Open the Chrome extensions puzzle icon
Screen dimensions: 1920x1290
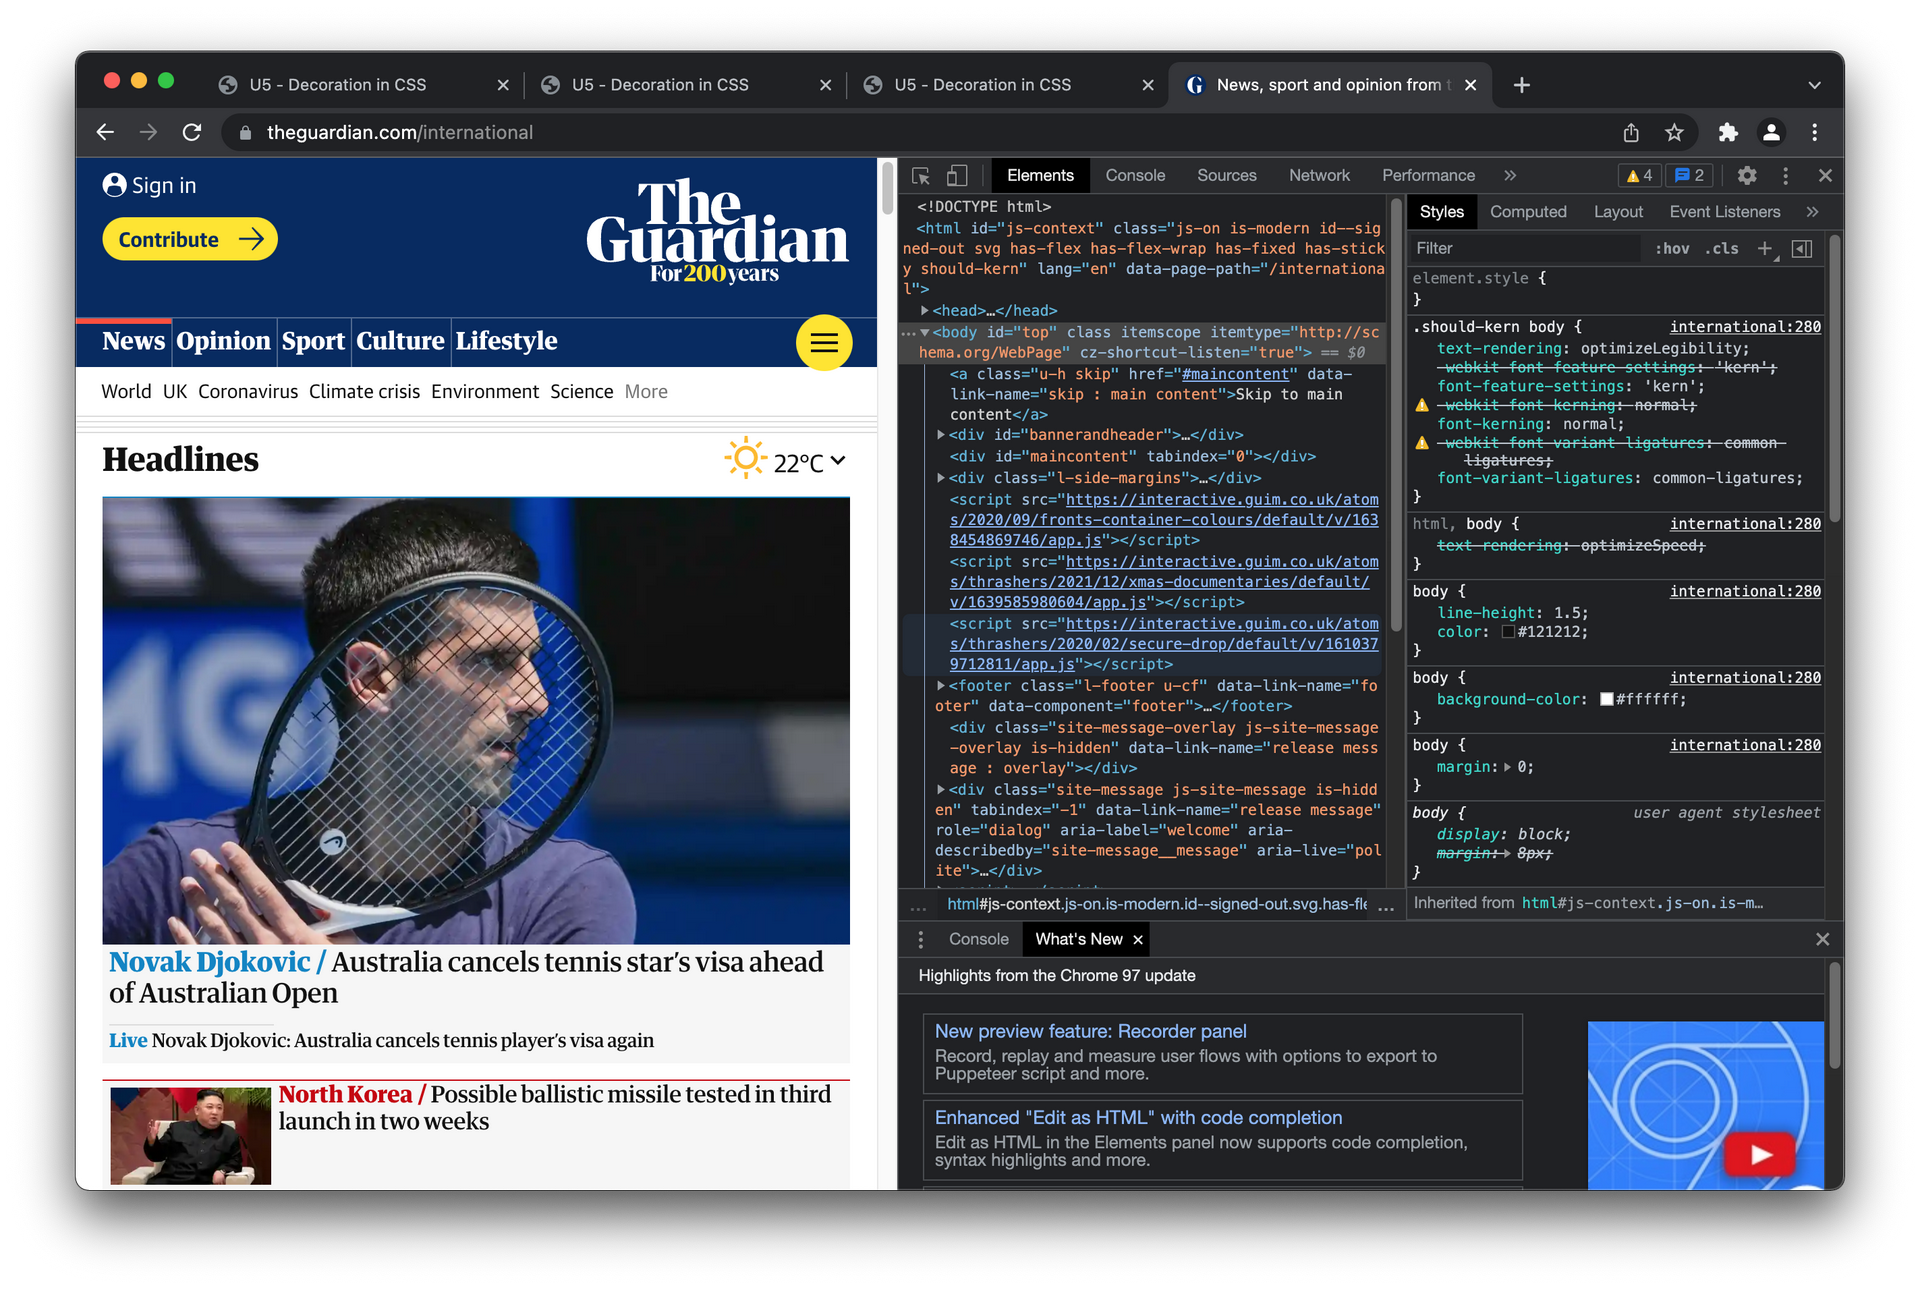click(1728, 133)
